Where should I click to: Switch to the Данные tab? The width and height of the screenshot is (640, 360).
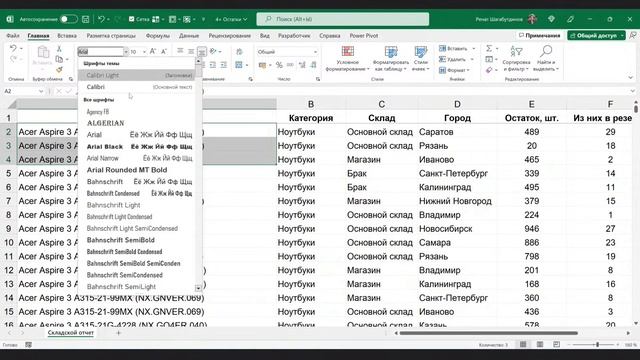(x=189, y=36)
